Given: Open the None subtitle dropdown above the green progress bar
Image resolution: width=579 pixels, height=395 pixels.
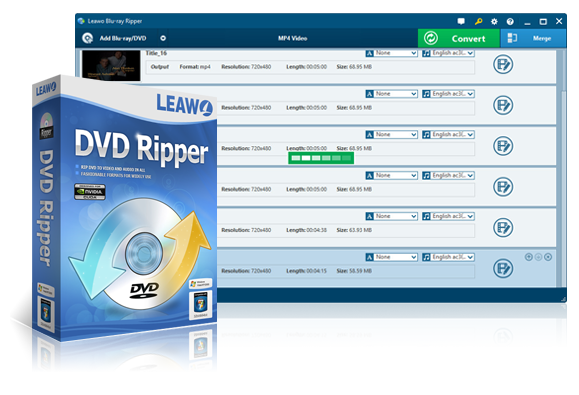Looking at the screenshot, I should [x=396, y=135].
